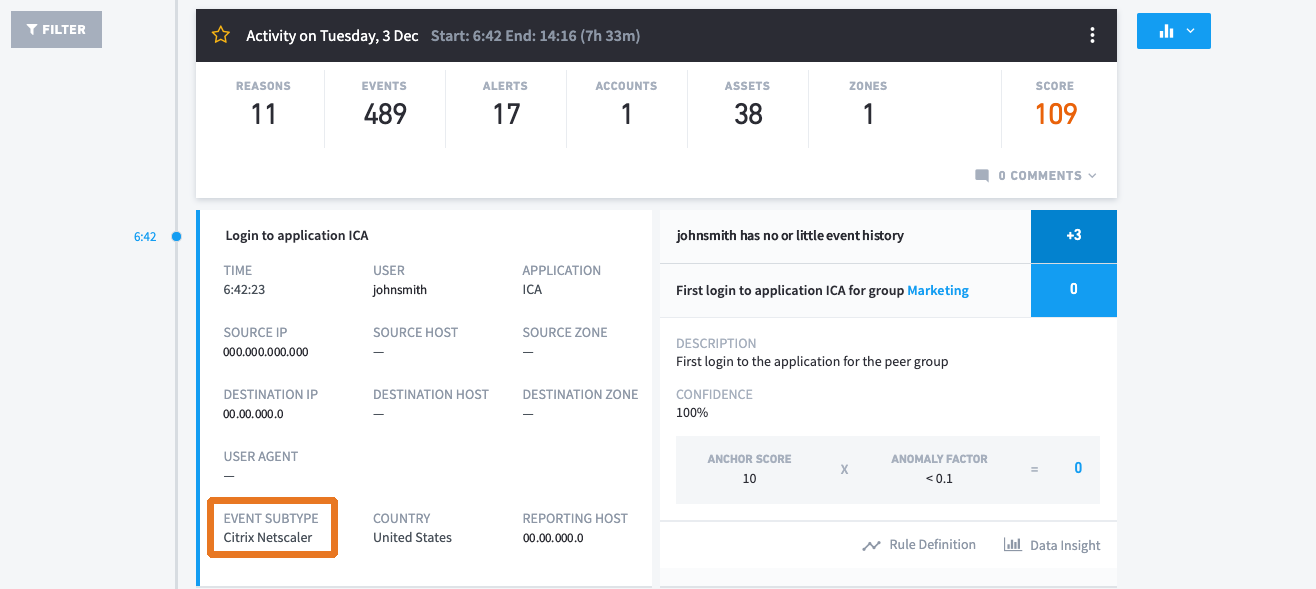Click the funnel icon in Filter

[x=32, y=30]
